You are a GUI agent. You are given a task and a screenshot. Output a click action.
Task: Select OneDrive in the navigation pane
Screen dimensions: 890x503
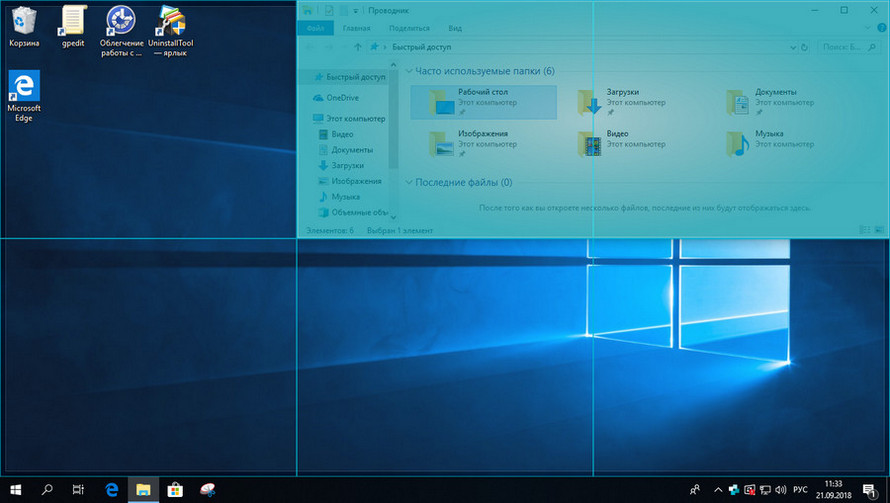coord(342,98)
